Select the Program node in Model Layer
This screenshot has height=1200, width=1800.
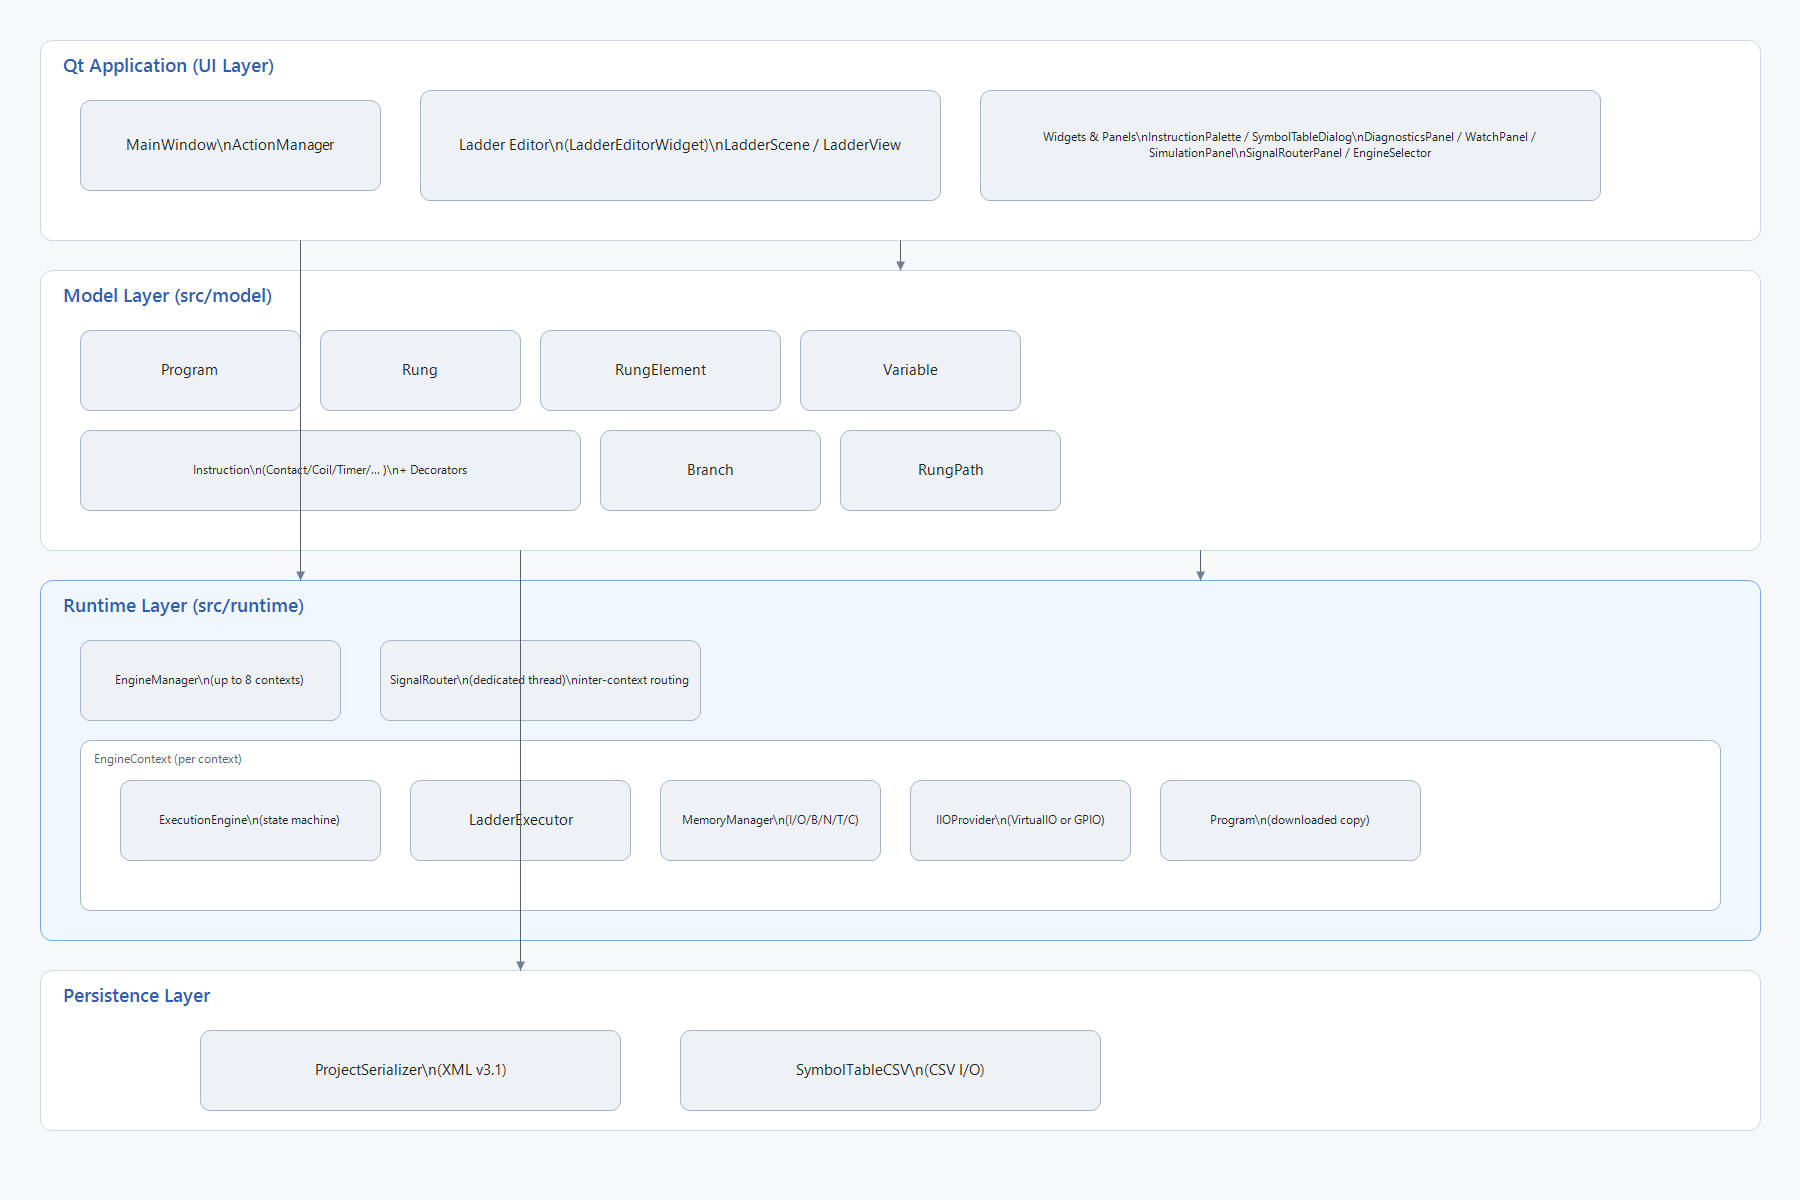tap(190, 370)
